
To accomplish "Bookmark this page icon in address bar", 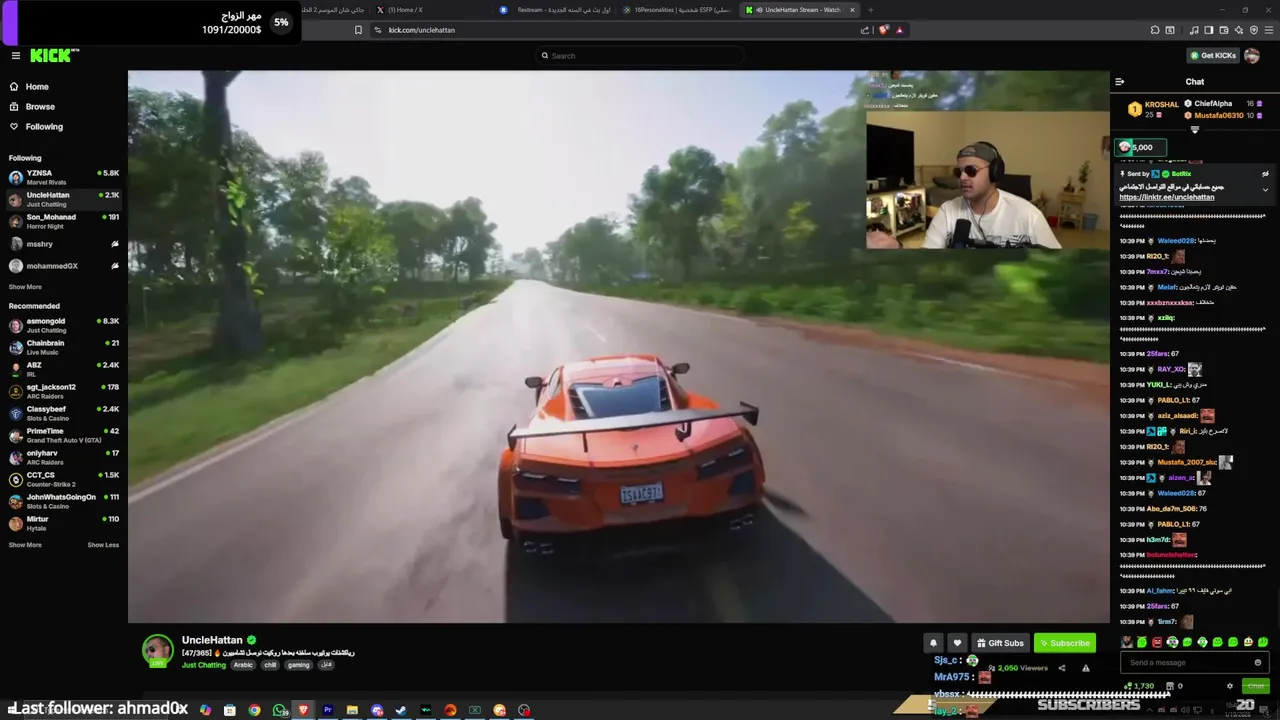I will tap(358, 30).
